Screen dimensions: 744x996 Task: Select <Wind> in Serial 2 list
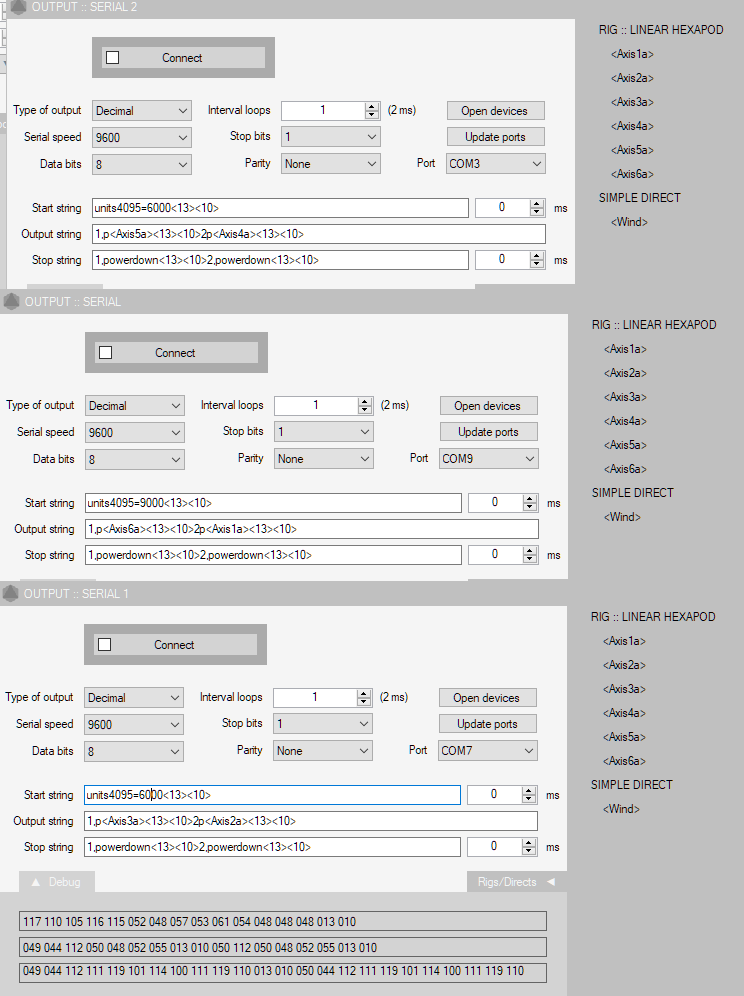[x=630, y=222]
